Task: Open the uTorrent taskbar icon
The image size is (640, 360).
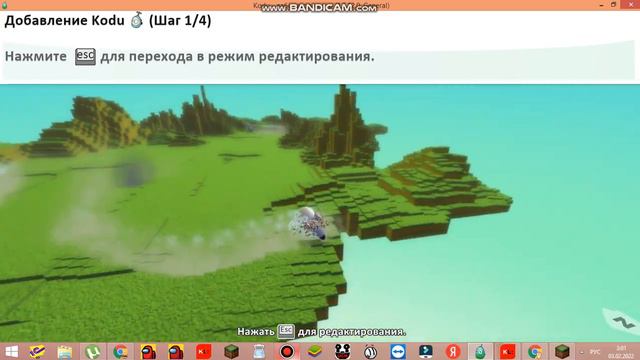Action: (x=93, y=351)
